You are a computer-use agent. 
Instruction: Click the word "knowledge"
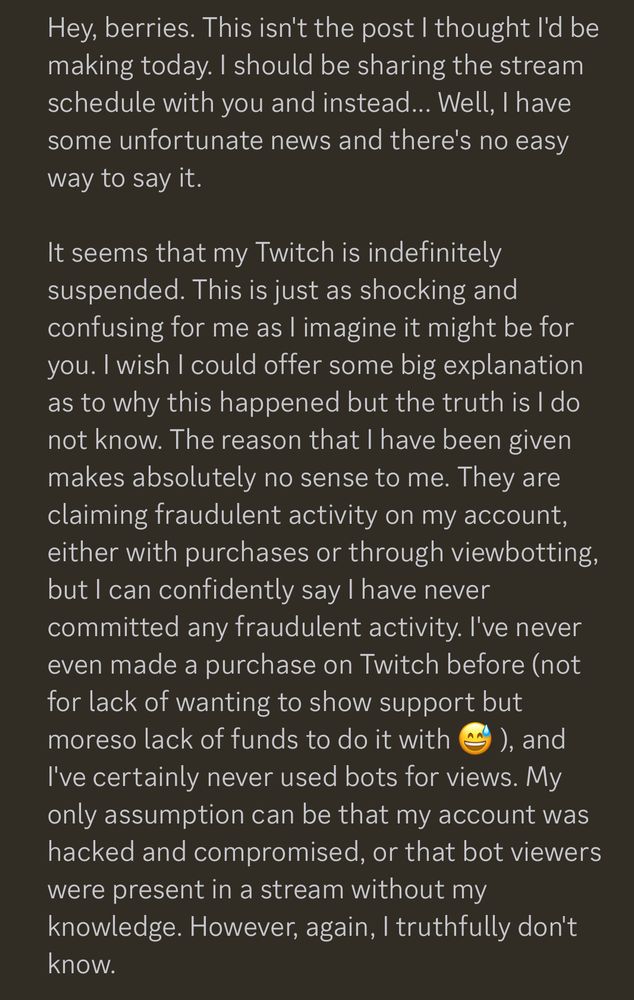(115, 928)
